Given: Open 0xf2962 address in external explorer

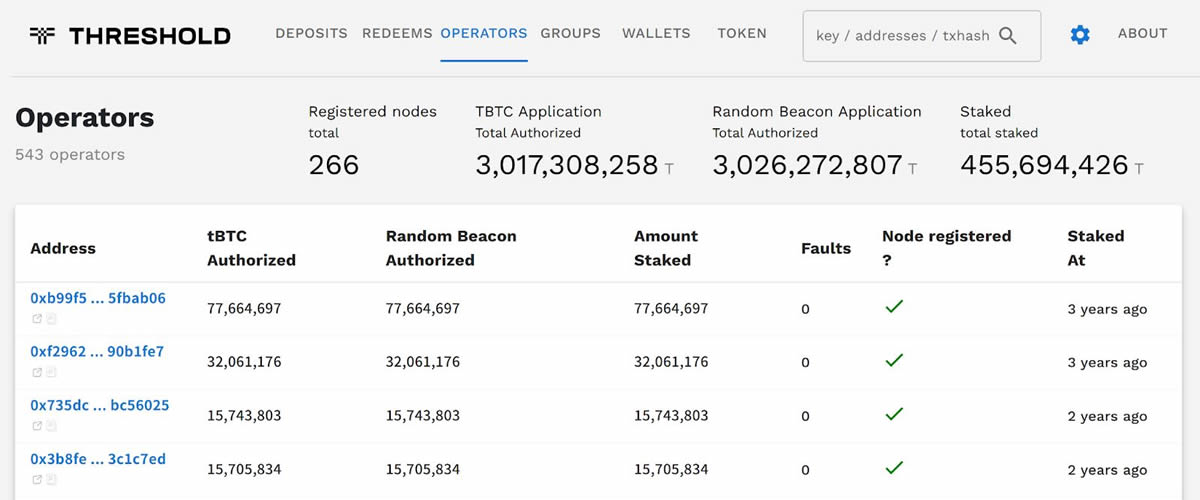Looking at the screenshot, I should (x=37, y=373).
